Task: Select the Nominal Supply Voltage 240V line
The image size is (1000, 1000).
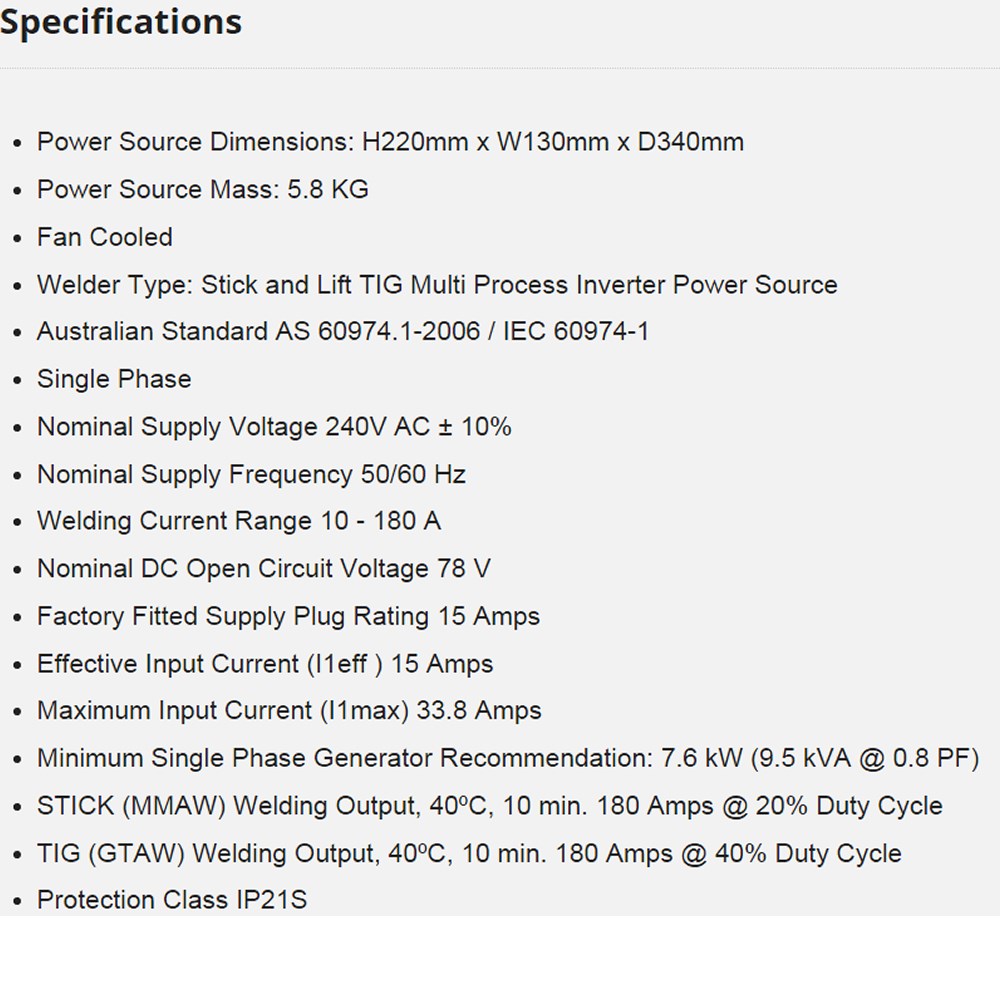Action: click(274, 427)
